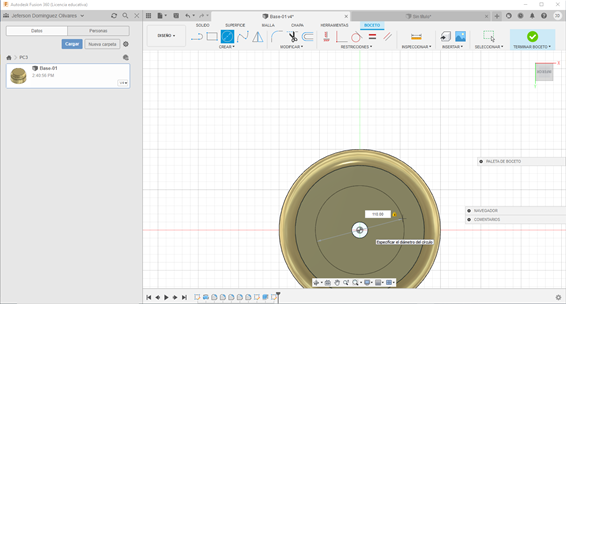Click the Nueva carpeta button
This screenshot has height=542, width=614.
pyautogui.click(x=102, y=44)
